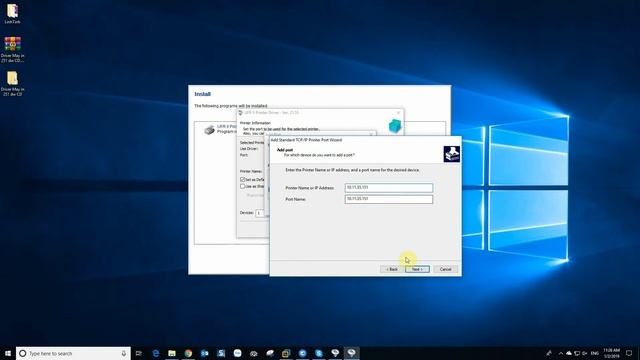Viewport: 640px width, 360px height.
Task: Click the Port Name text field
Action: pyautogui.click(x=389, y=199)
